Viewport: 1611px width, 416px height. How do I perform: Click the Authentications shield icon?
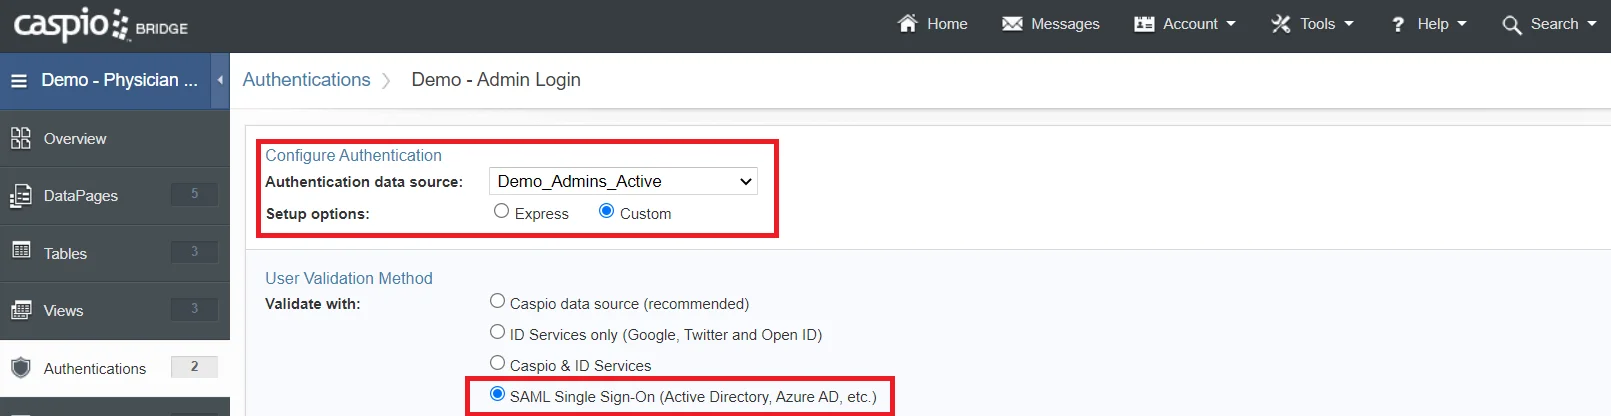(21, 368)
